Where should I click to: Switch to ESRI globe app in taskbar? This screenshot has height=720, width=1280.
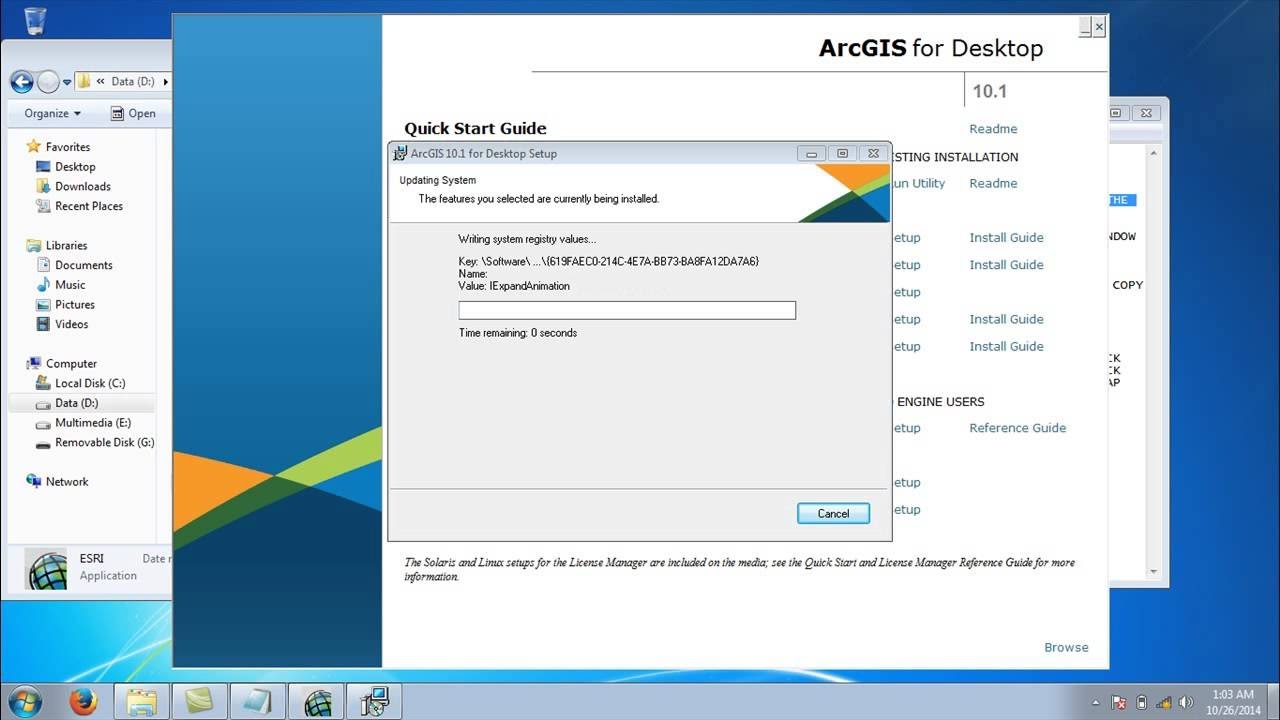pyautogui.click(x=317, y=701)
